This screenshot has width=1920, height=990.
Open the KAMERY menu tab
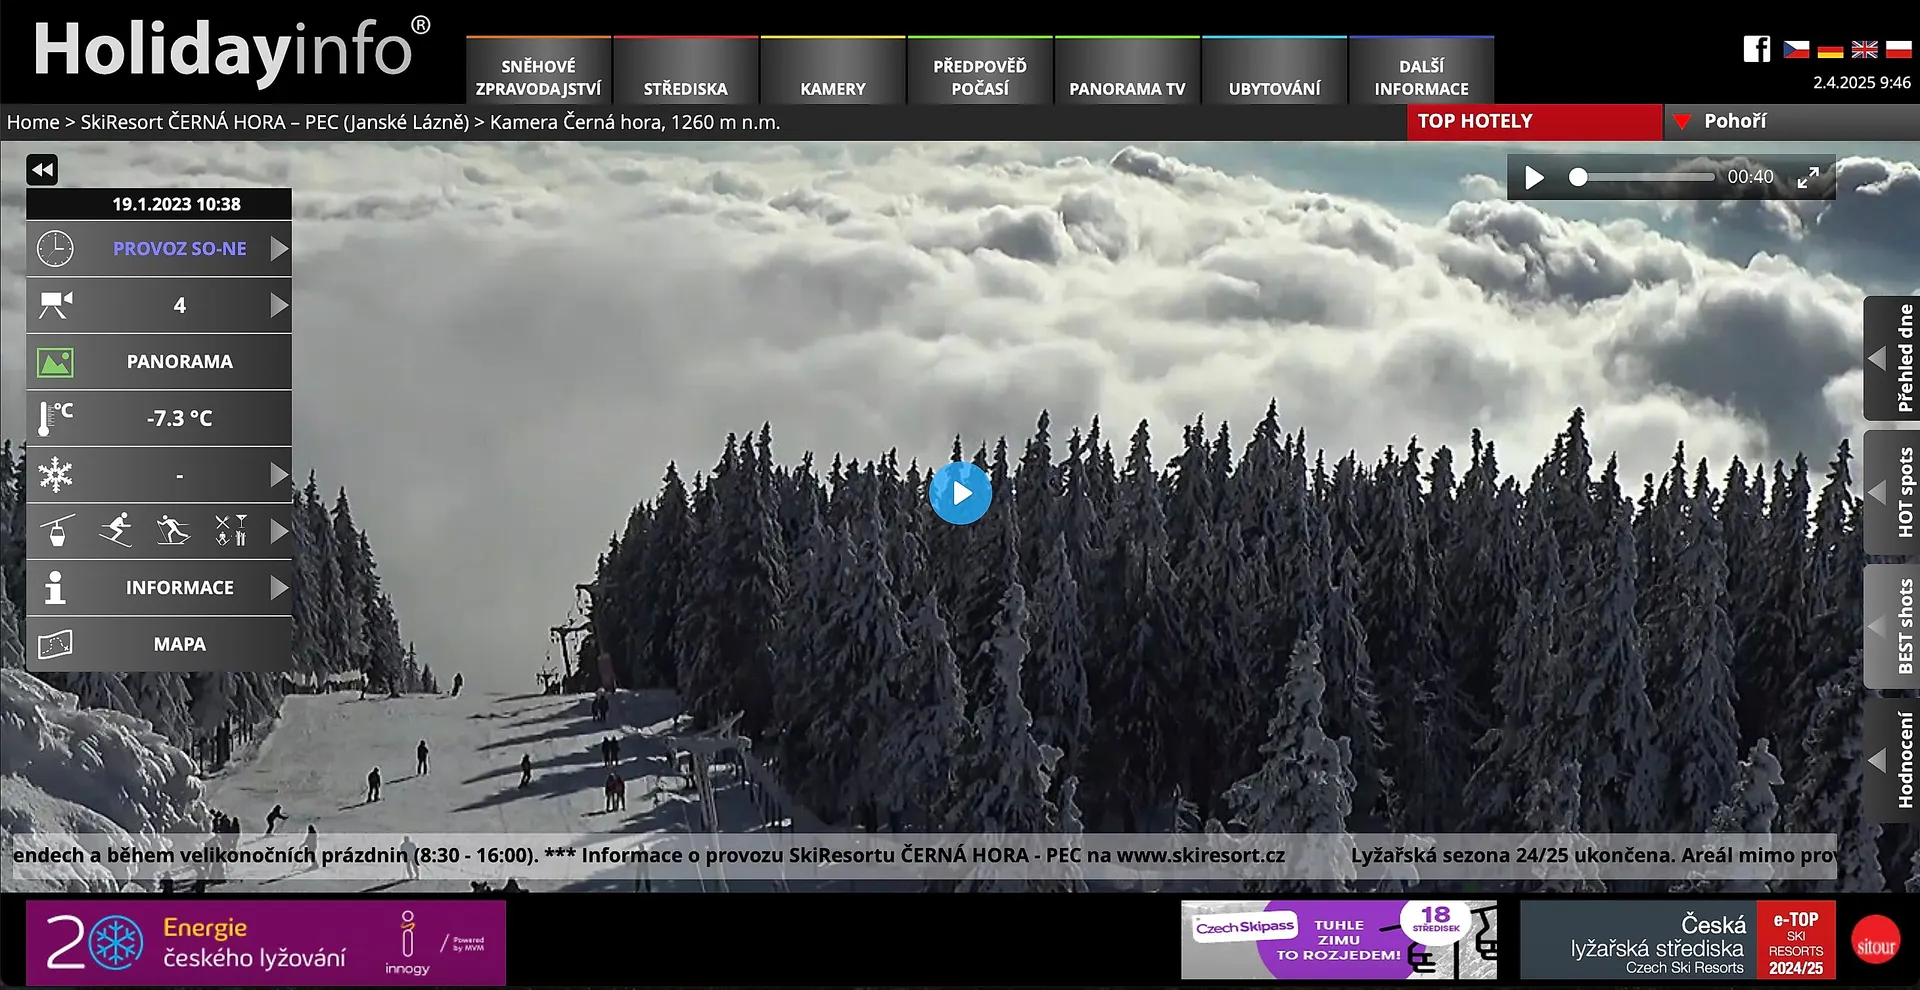point(832,78)
